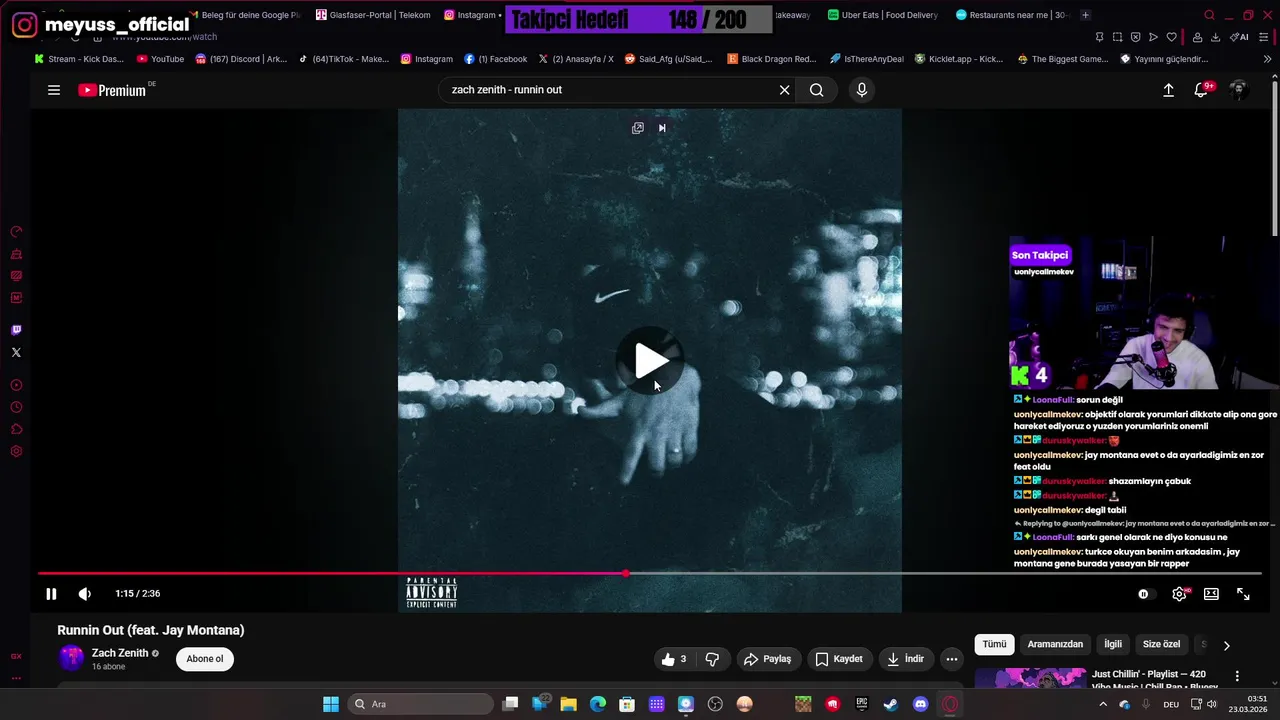Show hidden system tray icons chevron

(x=1103, y=704)
